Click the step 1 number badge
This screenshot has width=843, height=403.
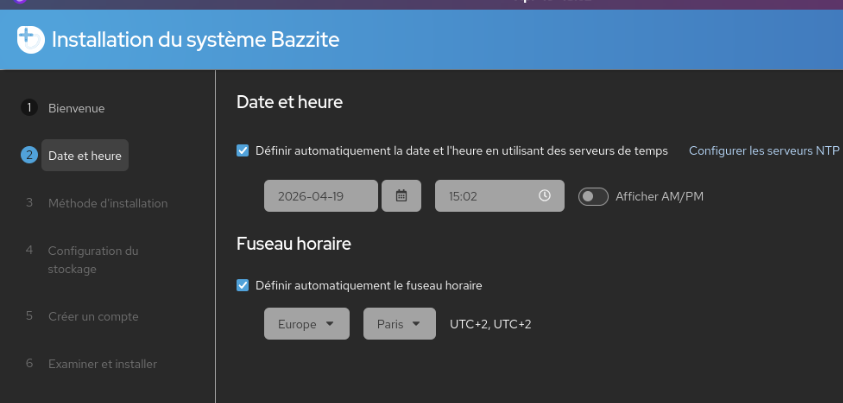pyautogui.click(x=30, y=108)
